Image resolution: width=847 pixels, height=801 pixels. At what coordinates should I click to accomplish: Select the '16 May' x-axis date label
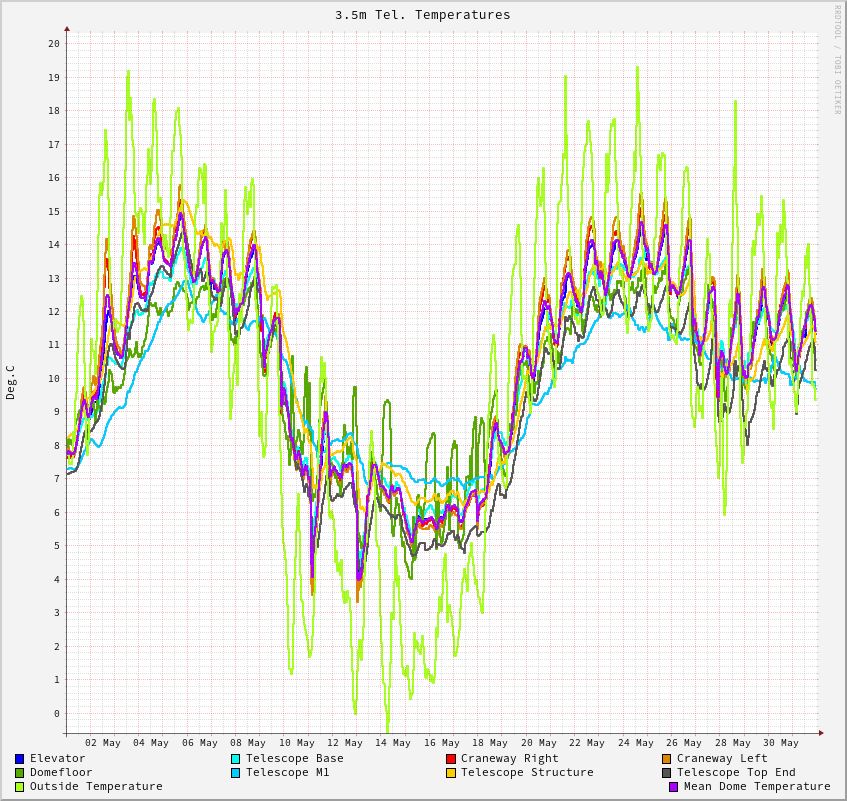(x=442, y=743)
